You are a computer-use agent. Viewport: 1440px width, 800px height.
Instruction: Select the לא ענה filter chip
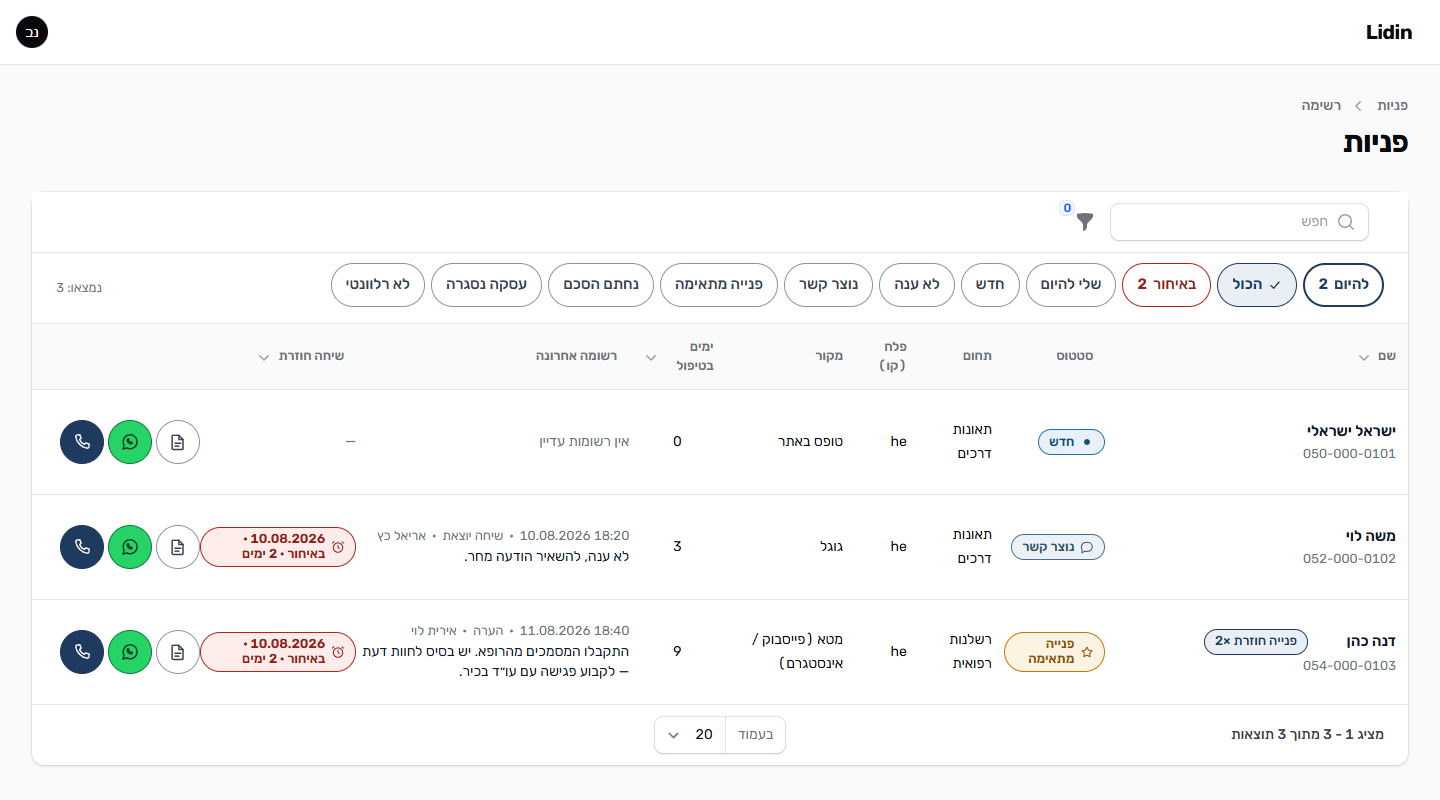click(x=916, y=285)
